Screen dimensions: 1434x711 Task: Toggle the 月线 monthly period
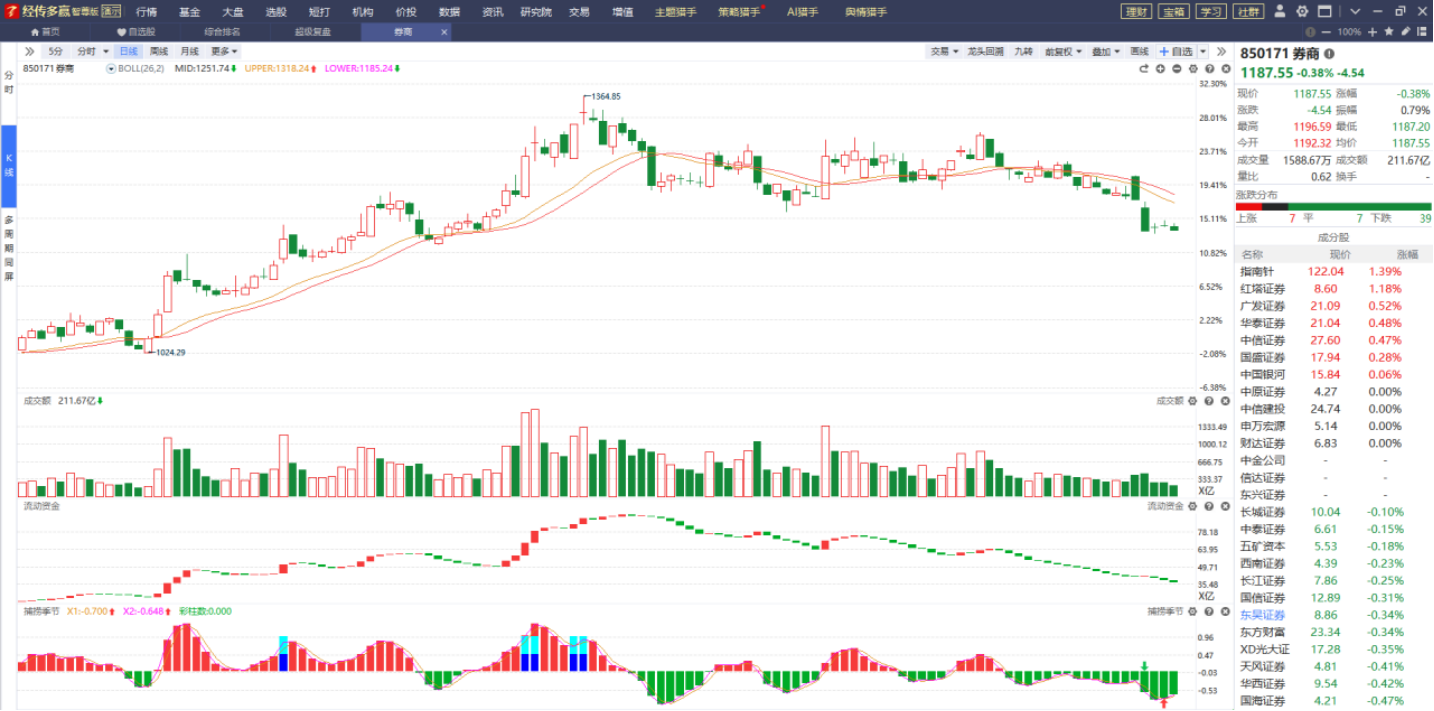189,51
